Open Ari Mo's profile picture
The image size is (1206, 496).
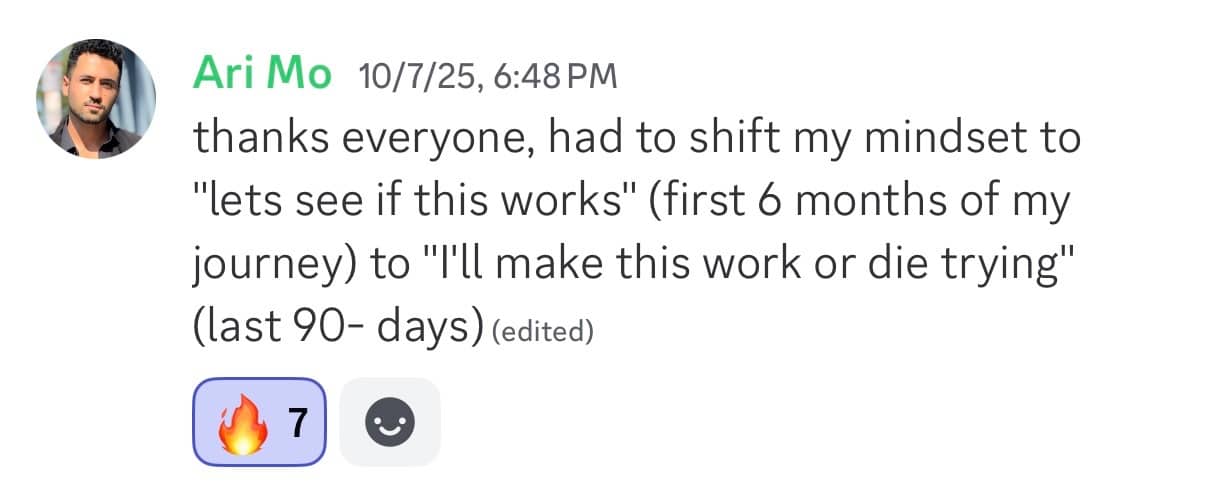(x=95, y=98)
